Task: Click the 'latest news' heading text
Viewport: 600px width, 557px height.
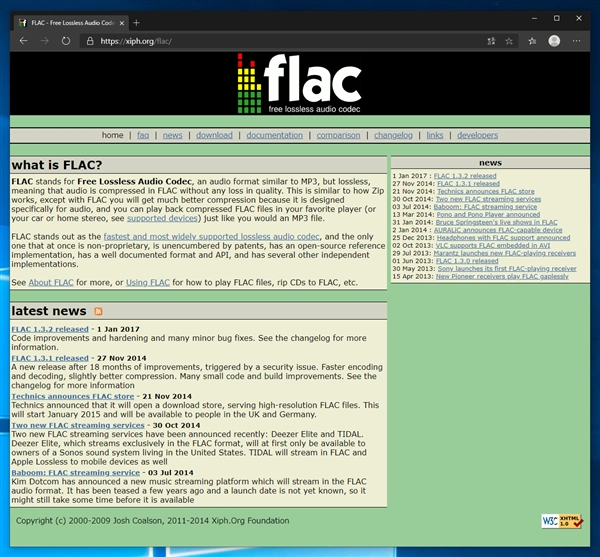Action: [49, 311]
